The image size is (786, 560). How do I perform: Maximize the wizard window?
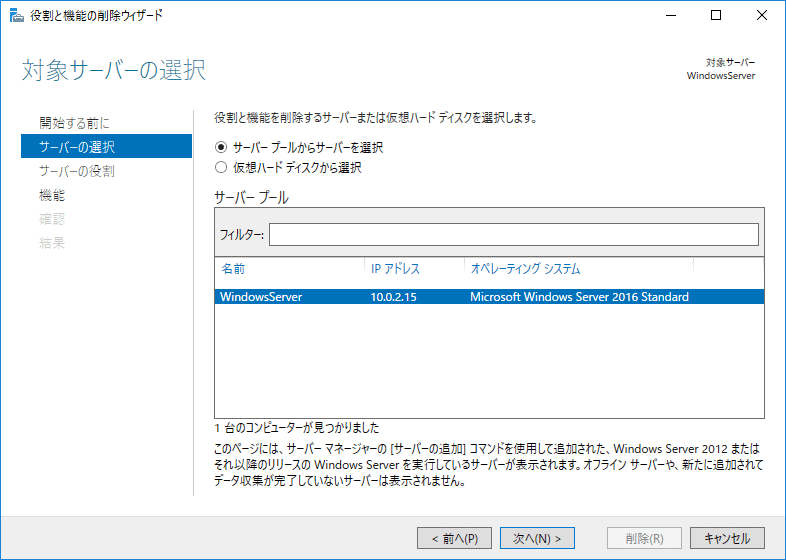click(x=716, y=15)
